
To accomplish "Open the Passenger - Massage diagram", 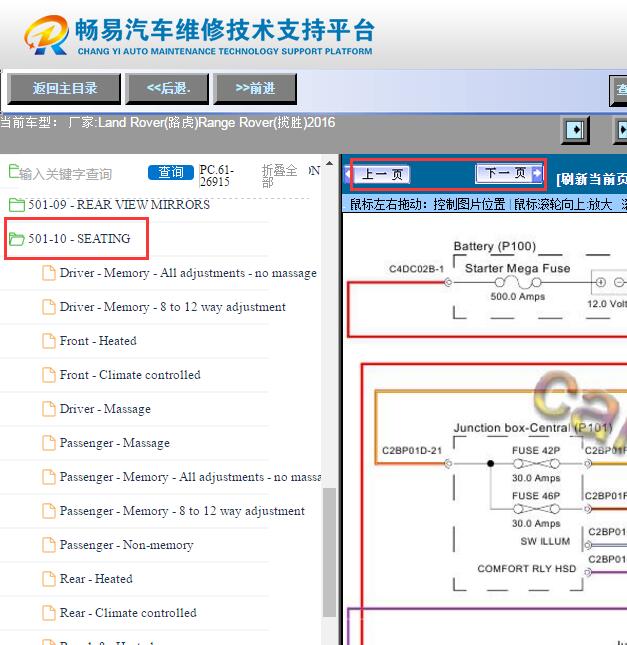I will pos(114,443).
